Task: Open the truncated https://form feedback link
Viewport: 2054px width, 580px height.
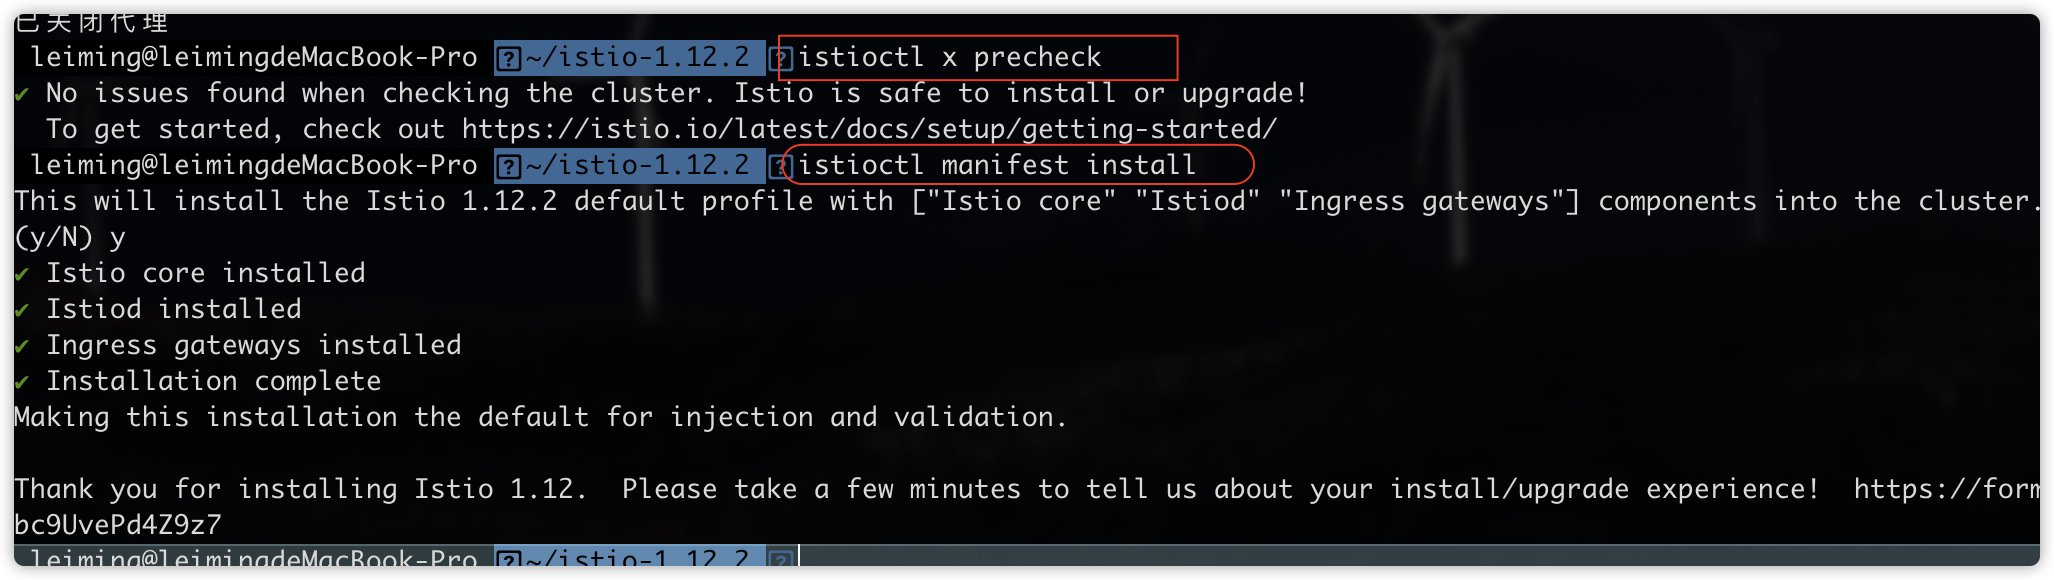Action: pos(1946,489)
